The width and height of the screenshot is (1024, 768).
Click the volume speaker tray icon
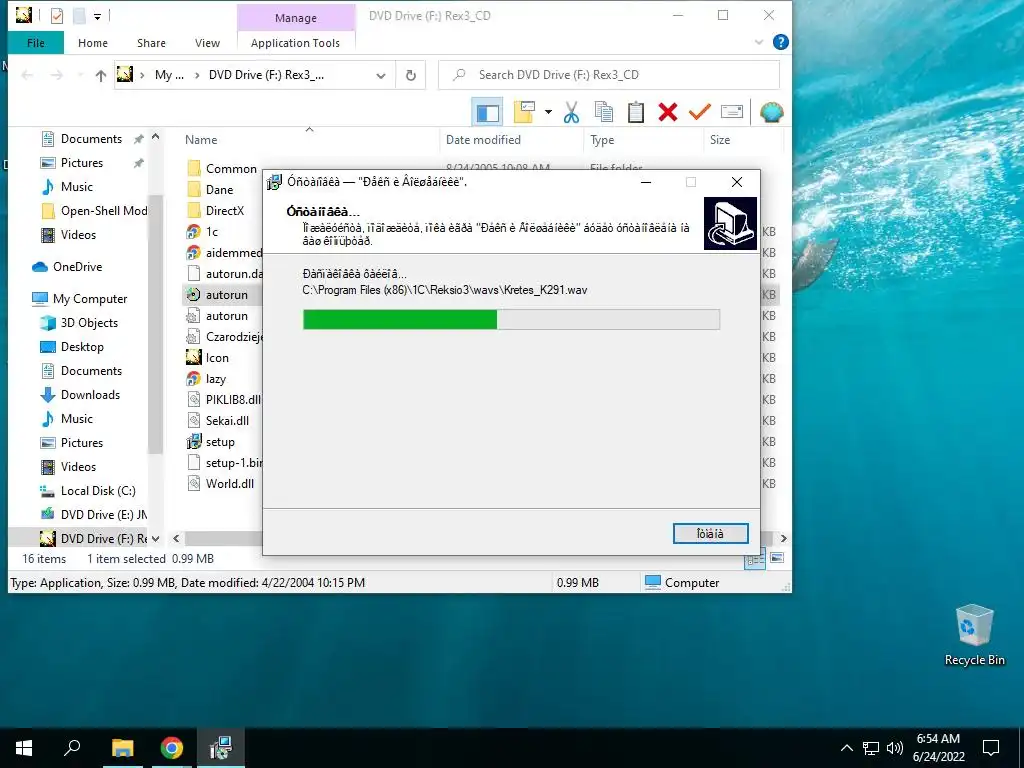(895, 748)
